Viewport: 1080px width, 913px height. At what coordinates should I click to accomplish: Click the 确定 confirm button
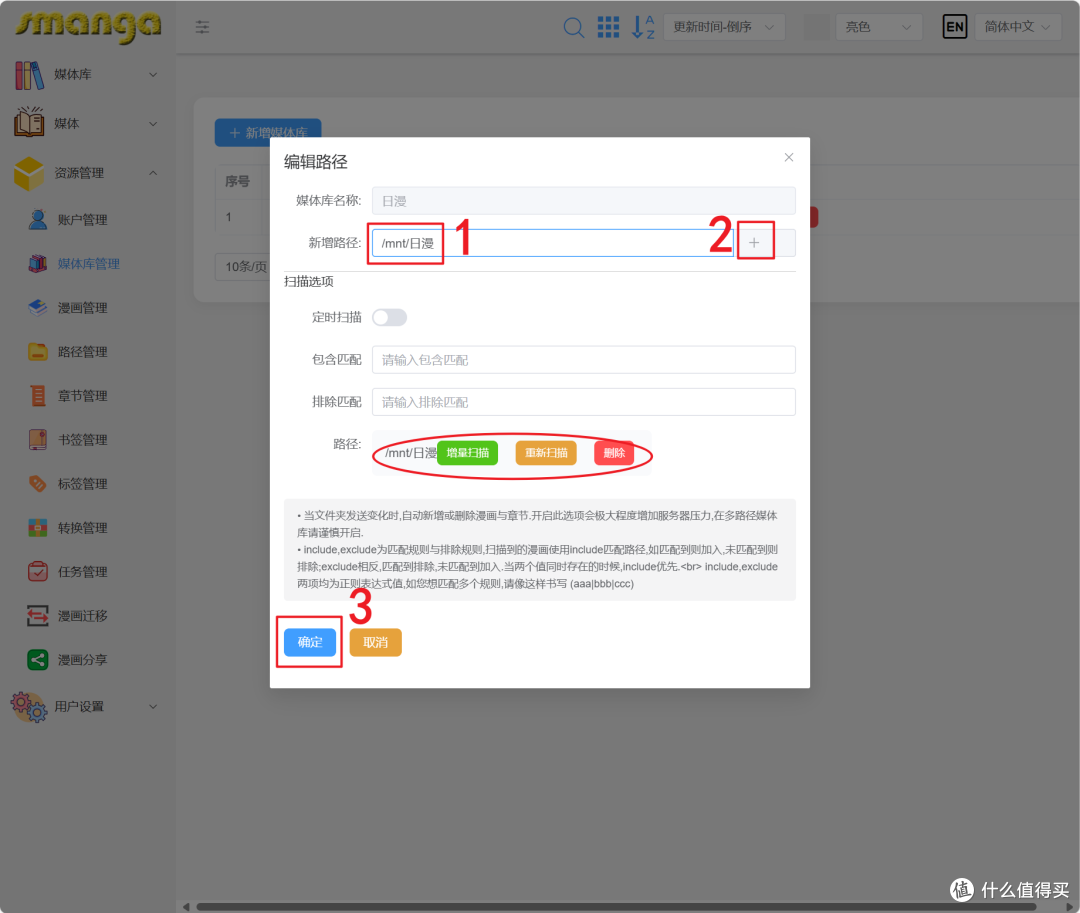pyautogui.click(x=310, y=642)
